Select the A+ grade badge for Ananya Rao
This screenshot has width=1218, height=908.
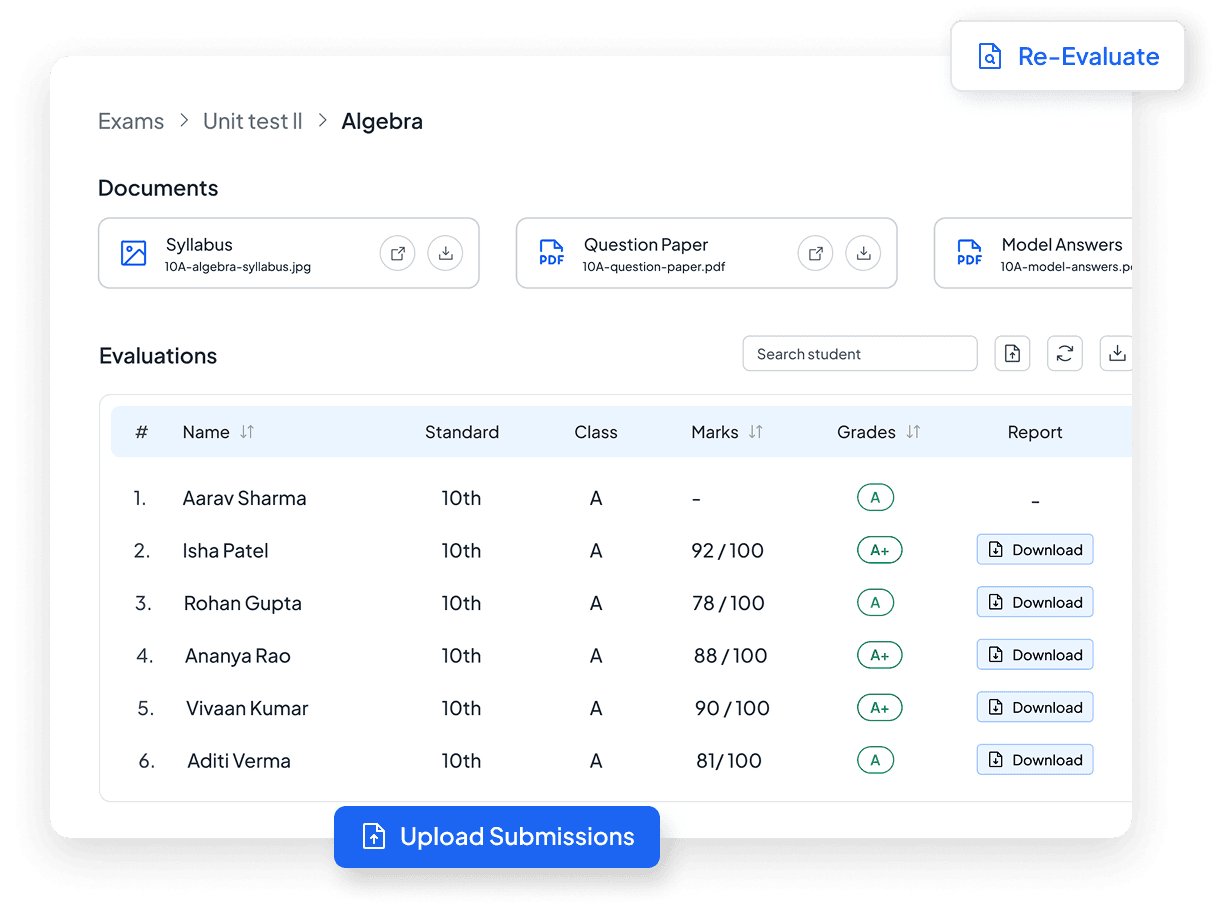tap(879, 655)
